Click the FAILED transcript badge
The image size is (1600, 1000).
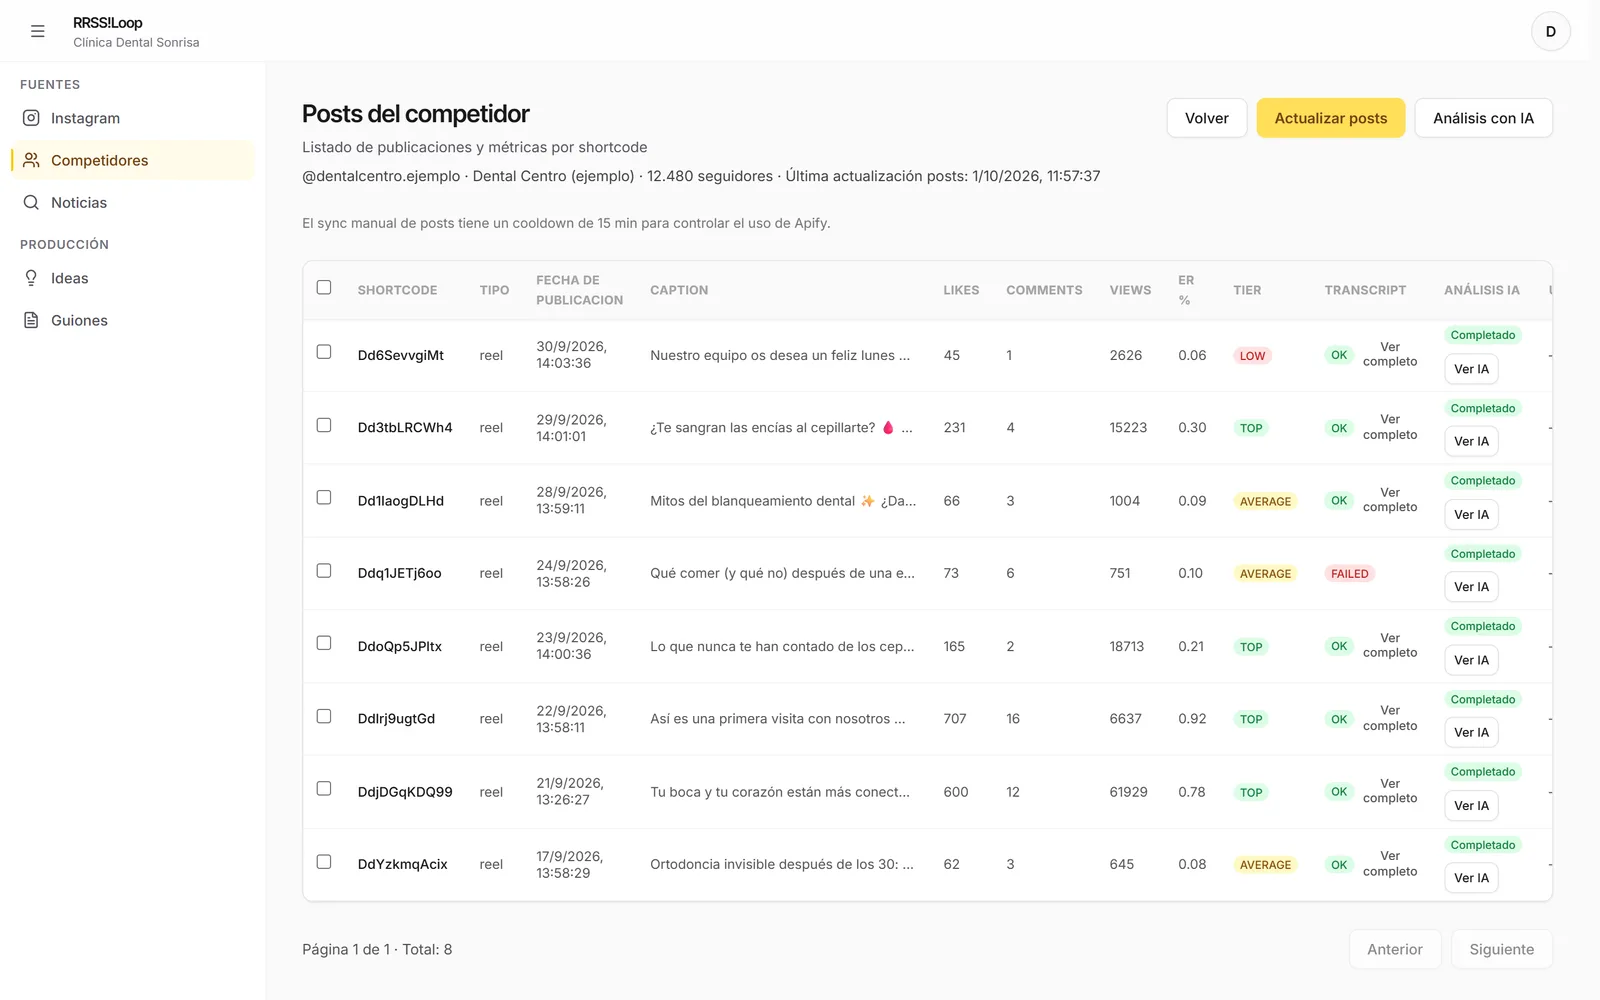pyautogui.click(x=1349, y=574)
